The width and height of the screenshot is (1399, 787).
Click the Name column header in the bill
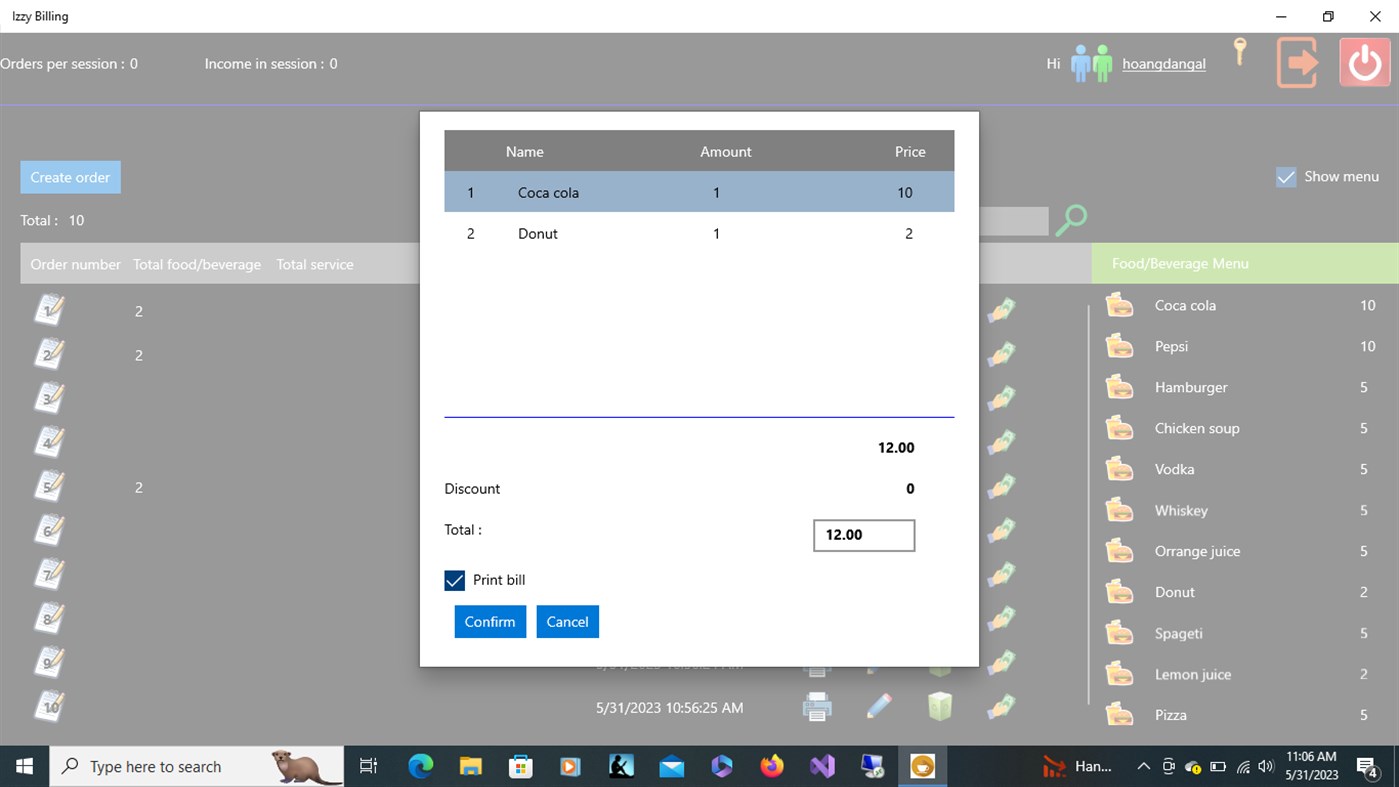[x=525, y=151]
